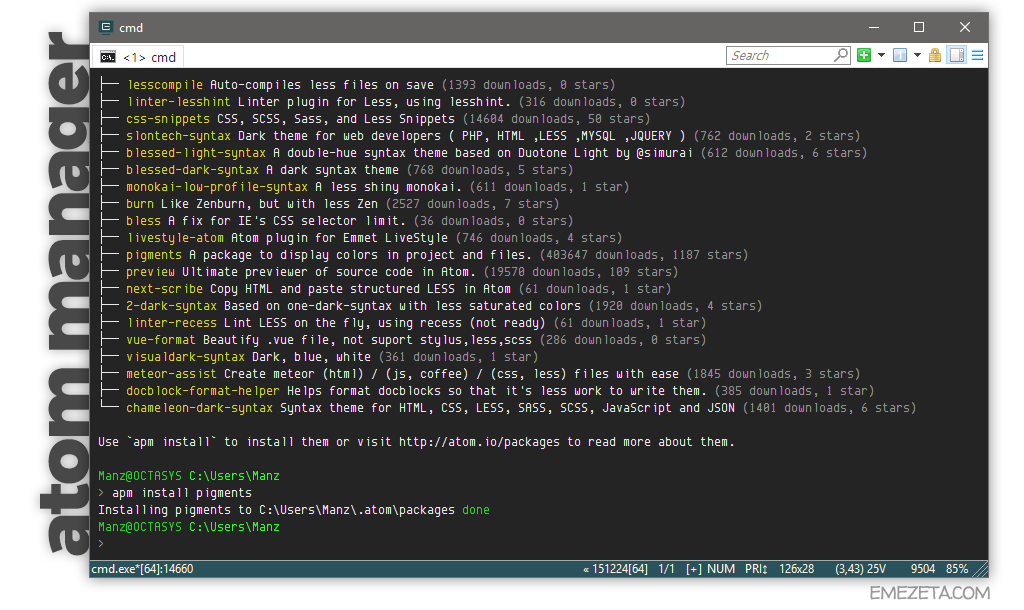Click the PRI priority indicator
This screenshot has height=610, width=1024.
(756, 569)
